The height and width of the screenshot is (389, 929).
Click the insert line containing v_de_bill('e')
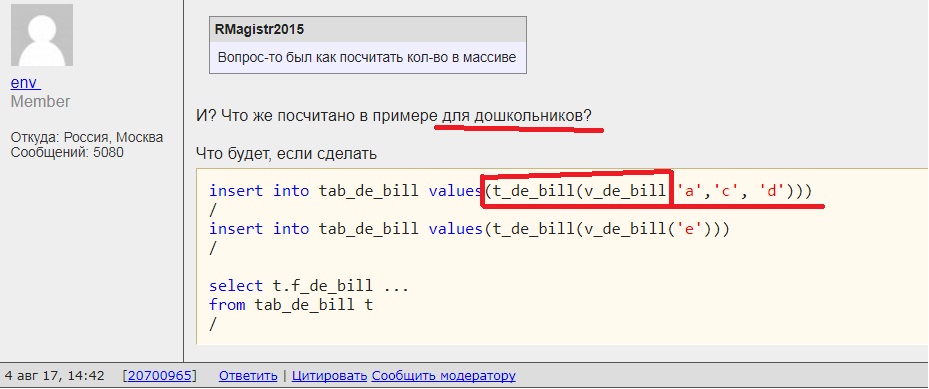tap(469, 229)
